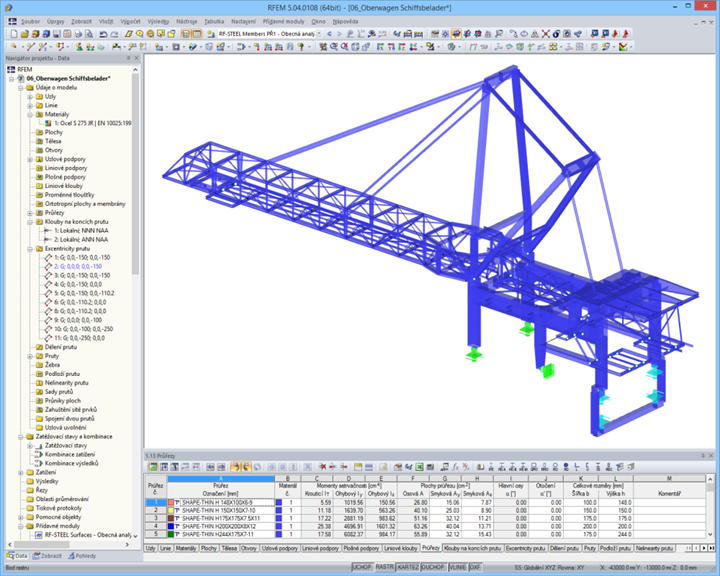
Task: Open the Přídavné moduly menu
Action: pos(283,21)
